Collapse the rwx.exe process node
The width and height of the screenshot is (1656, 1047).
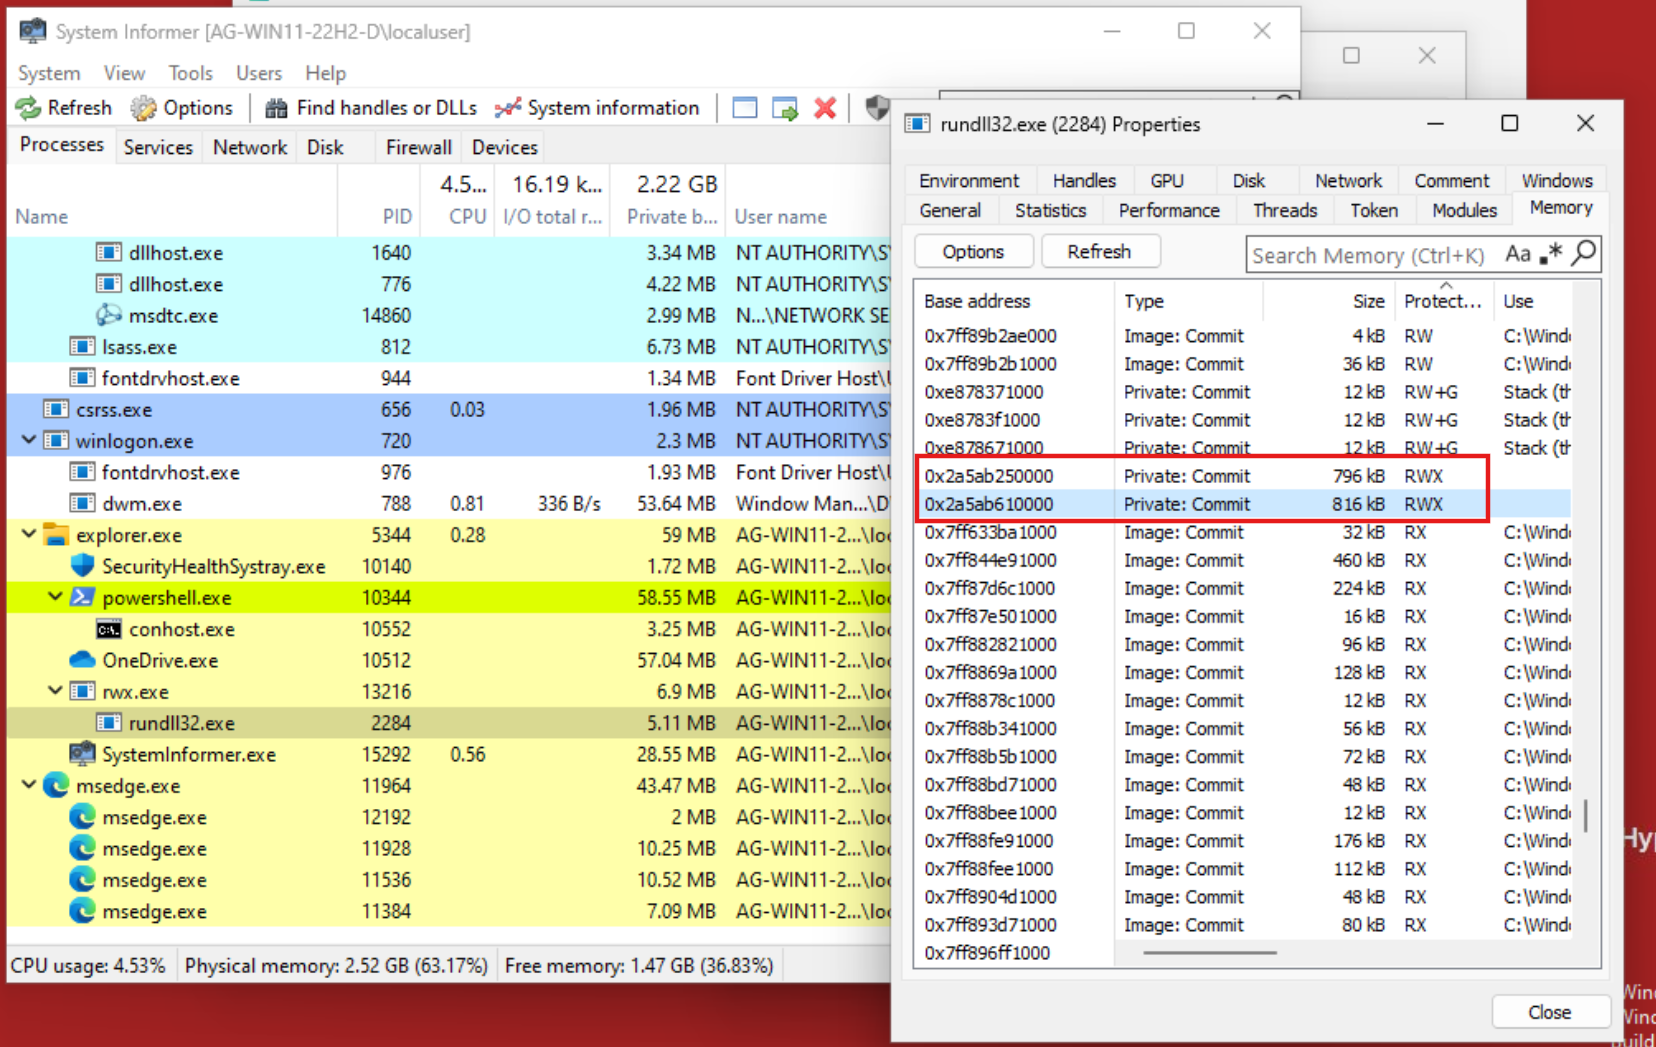pyautogui.click(x=55, y=691)
